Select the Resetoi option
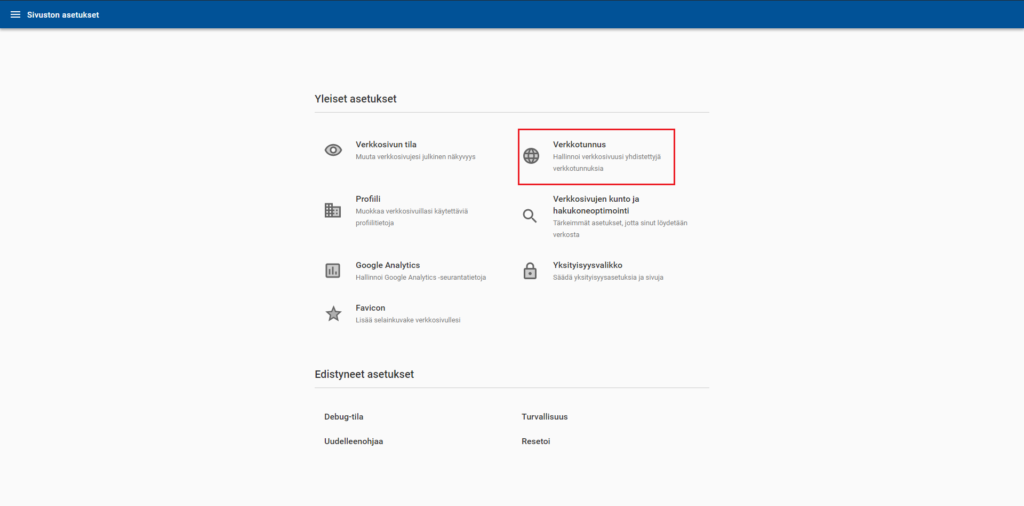This screenshot has height=506, width=1024. [x=536, y=441]
